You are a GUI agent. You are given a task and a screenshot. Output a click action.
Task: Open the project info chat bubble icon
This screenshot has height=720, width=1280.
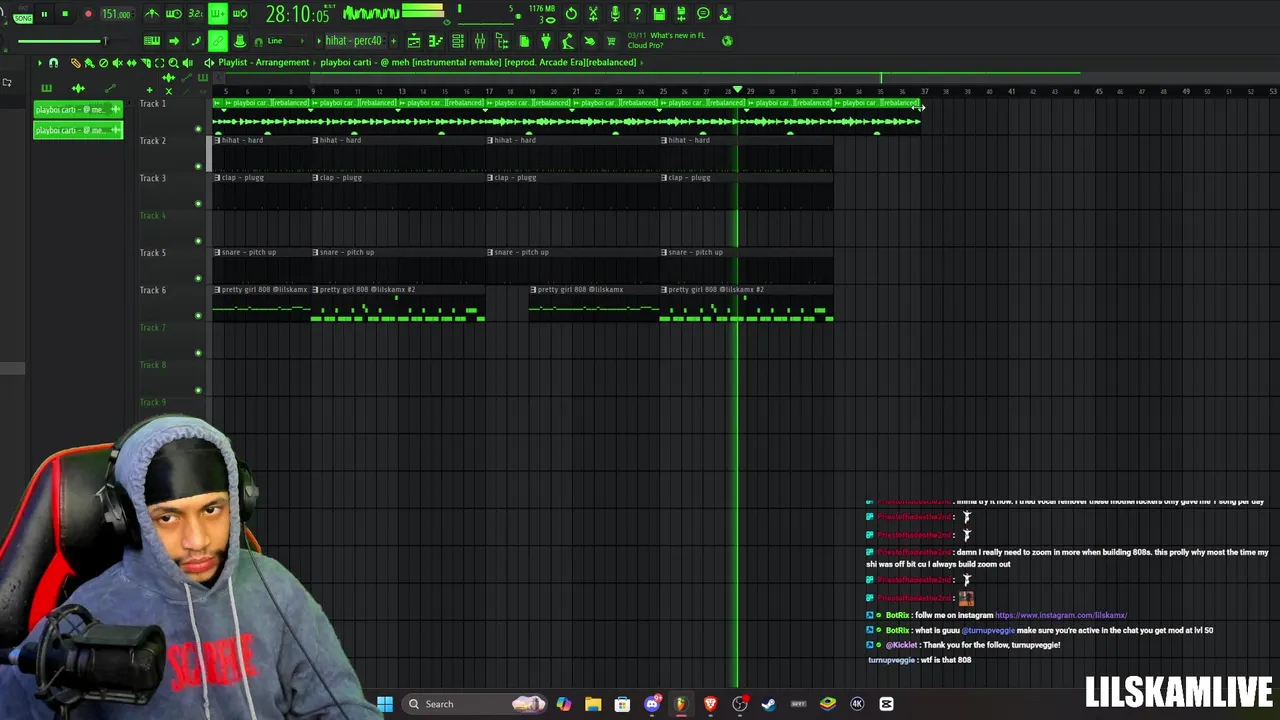coord(703,14)
